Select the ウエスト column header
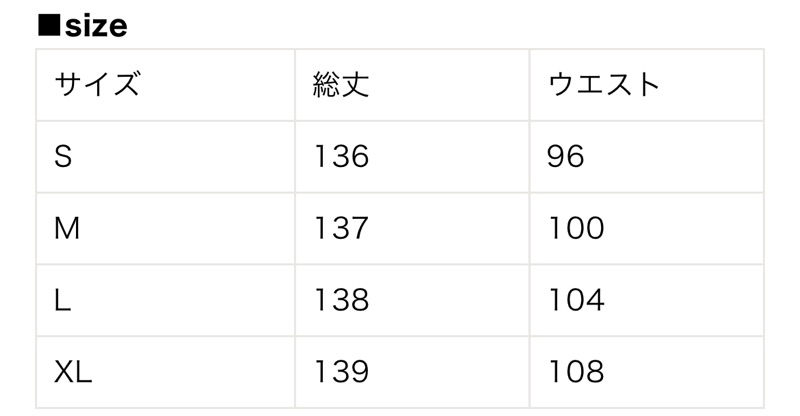800x416 pixels. (x=604, y=84)
